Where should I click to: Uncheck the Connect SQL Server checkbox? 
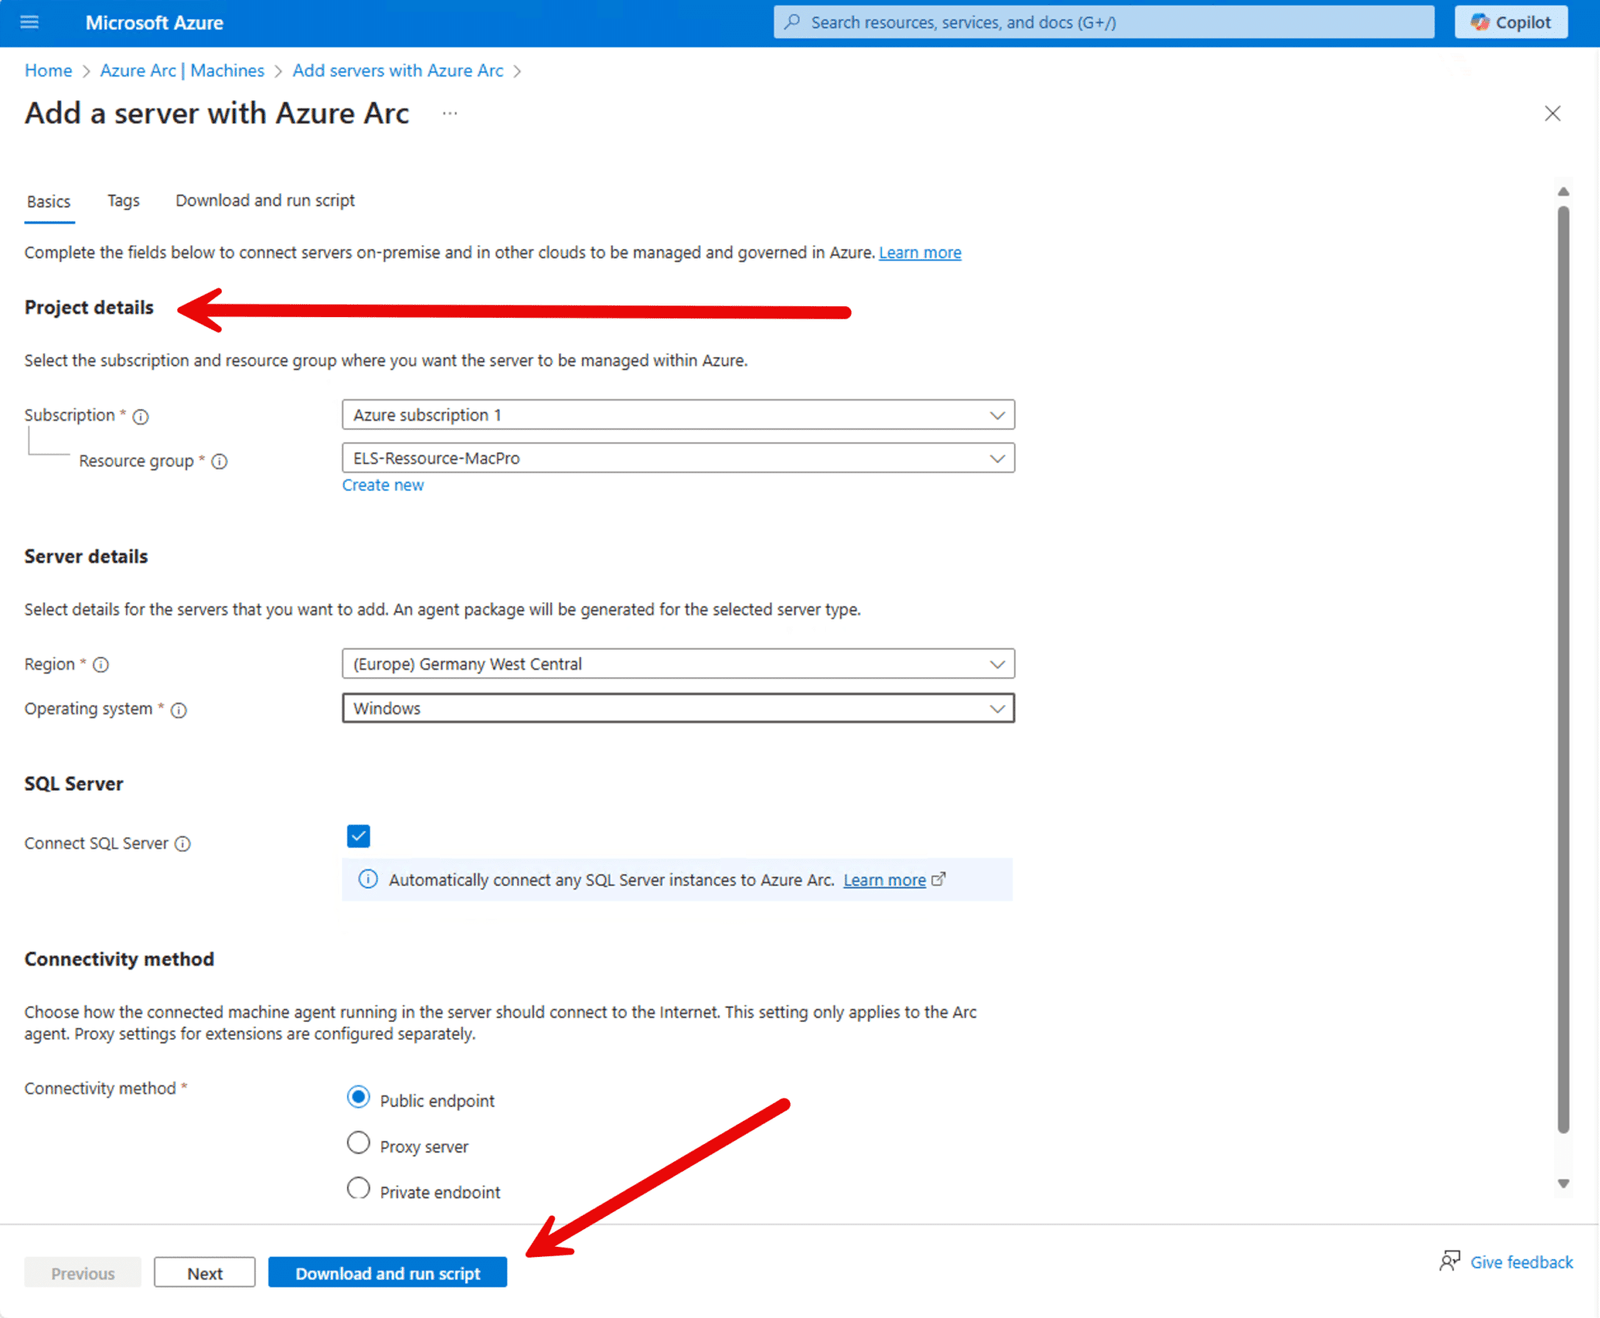358,835
